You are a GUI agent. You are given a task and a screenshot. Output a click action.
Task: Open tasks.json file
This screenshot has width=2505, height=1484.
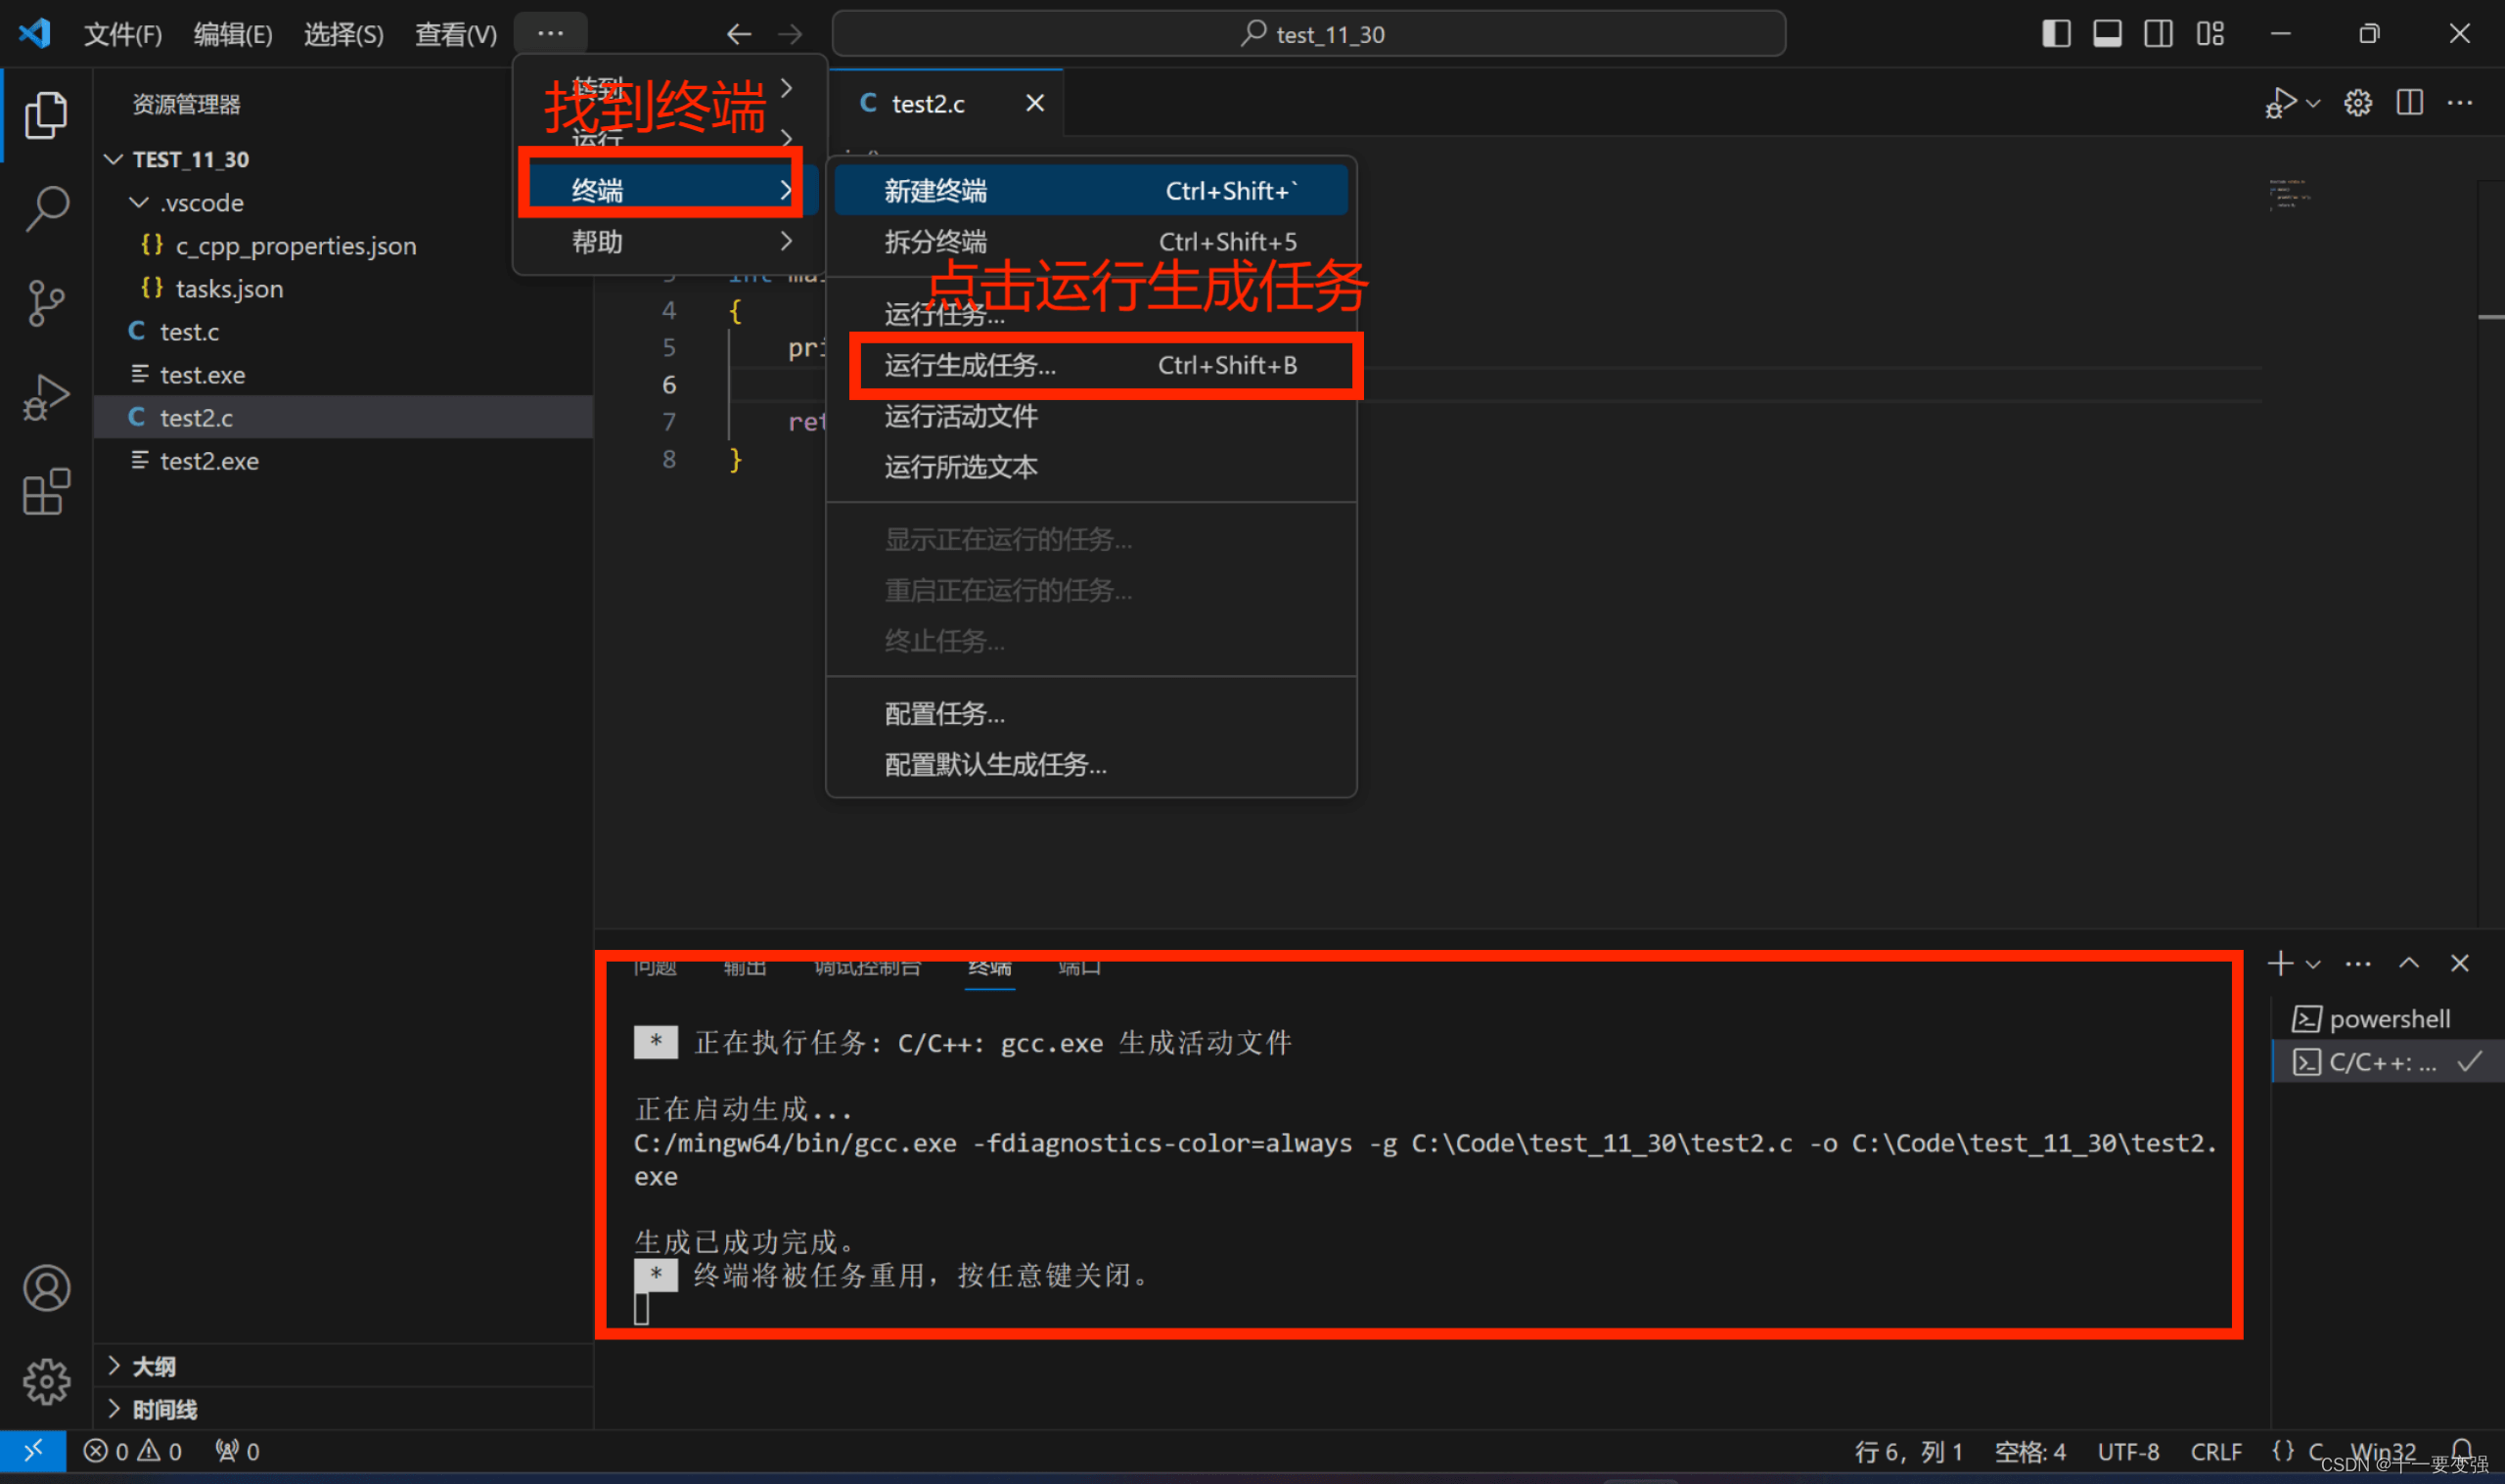click(343, 289)
